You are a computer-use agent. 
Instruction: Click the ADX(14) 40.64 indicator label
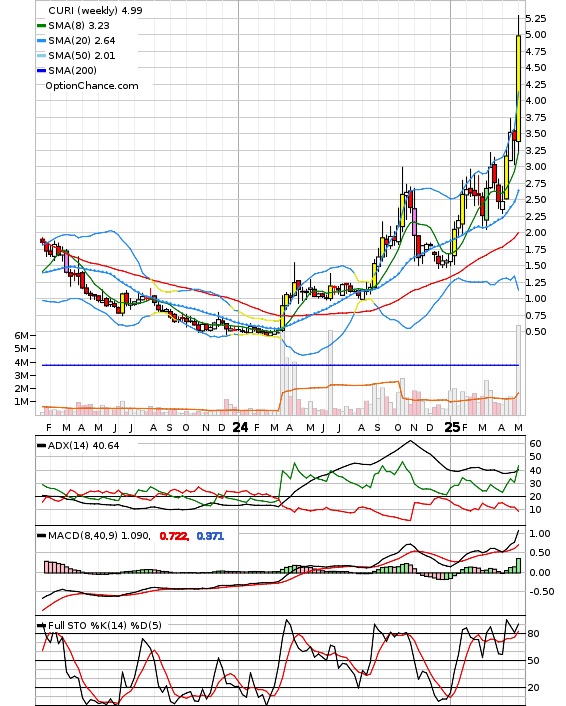(83, 446)
